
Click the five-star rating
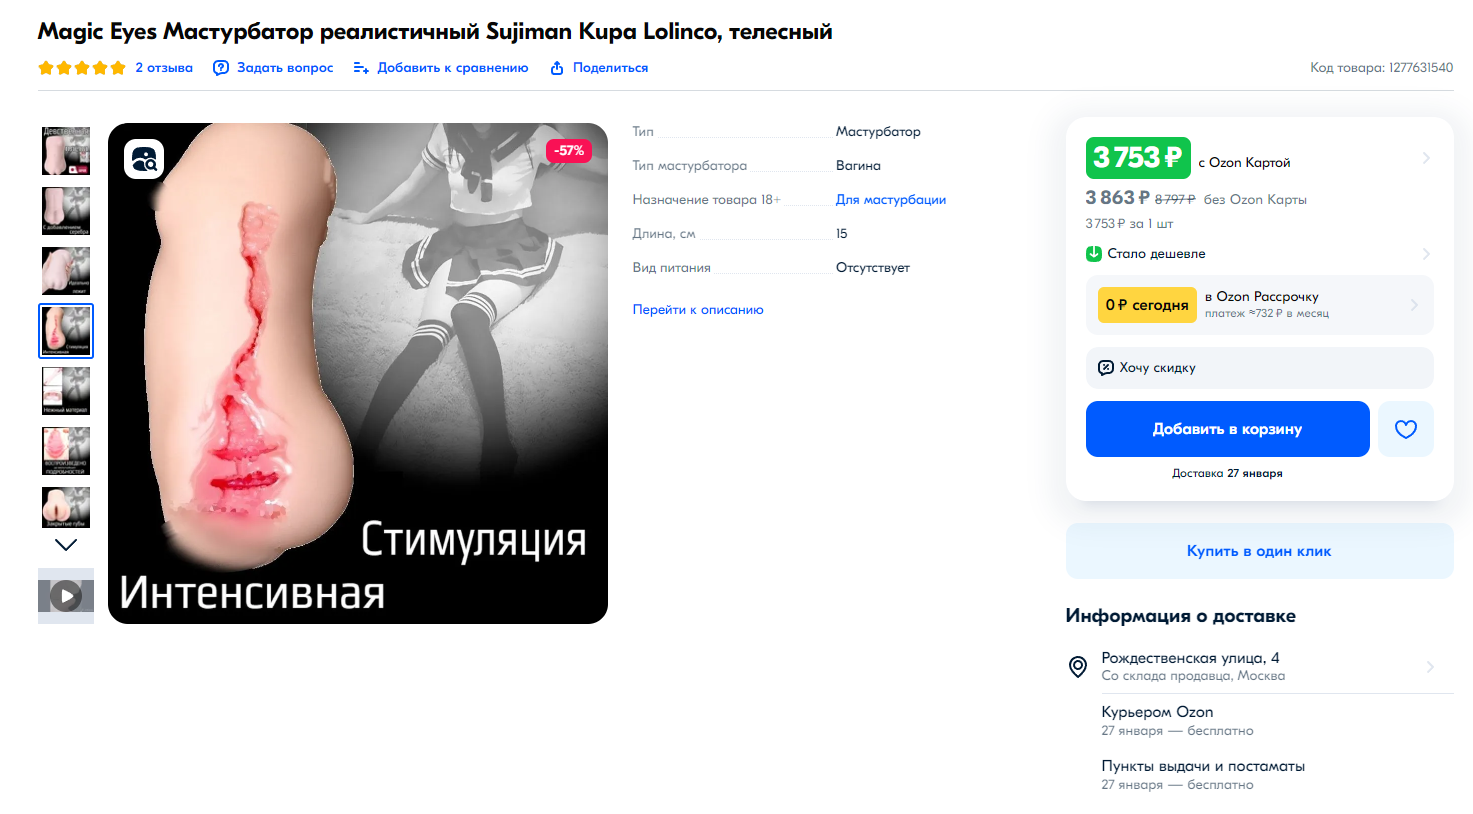(x=82, y=68)
